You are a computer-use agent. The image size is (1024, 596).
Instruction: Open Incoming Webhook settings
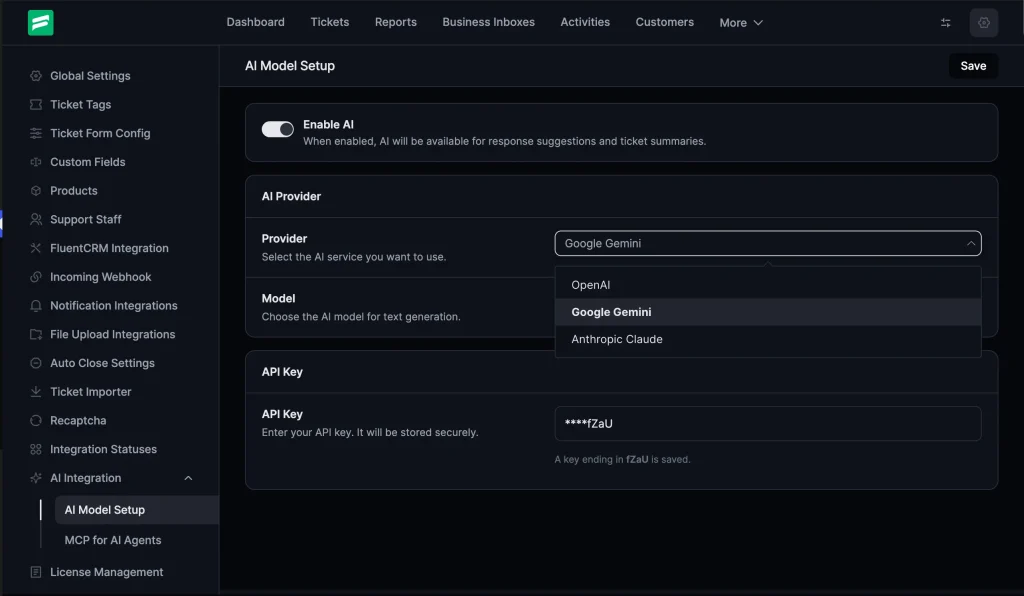(101, 277)
